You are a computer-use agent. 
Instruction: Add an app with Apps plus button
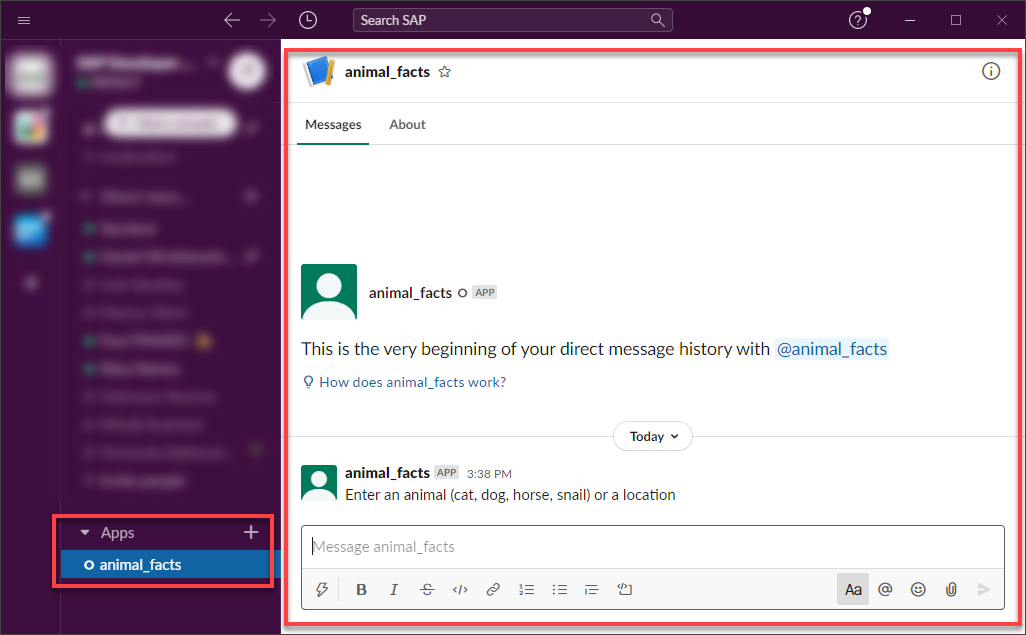pos(251,532)
